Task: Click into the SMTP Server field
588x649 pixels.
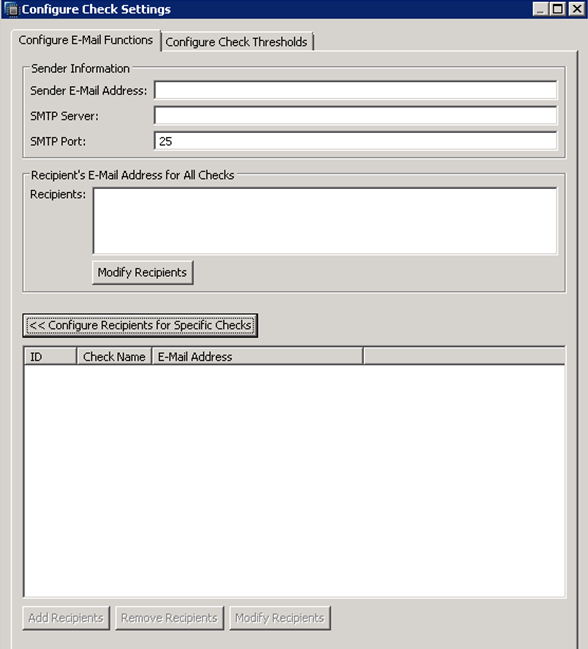Action: (355, 115)
